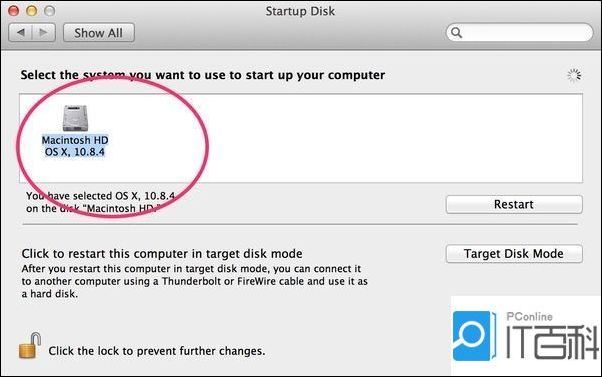Click the "Click to restart this computer in target disk mode" heading
602x377 pixels.
coord(162,254)
